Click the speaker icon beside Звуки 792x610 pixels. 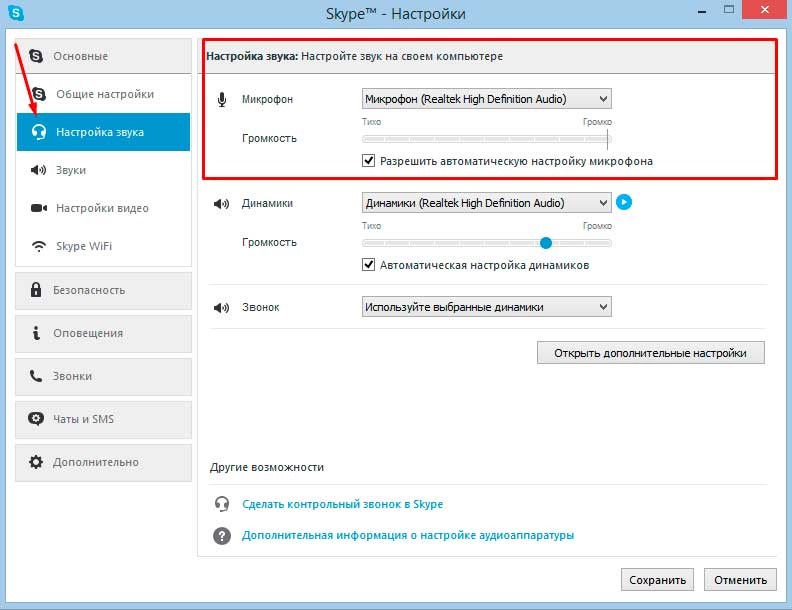tap(38, 170)
